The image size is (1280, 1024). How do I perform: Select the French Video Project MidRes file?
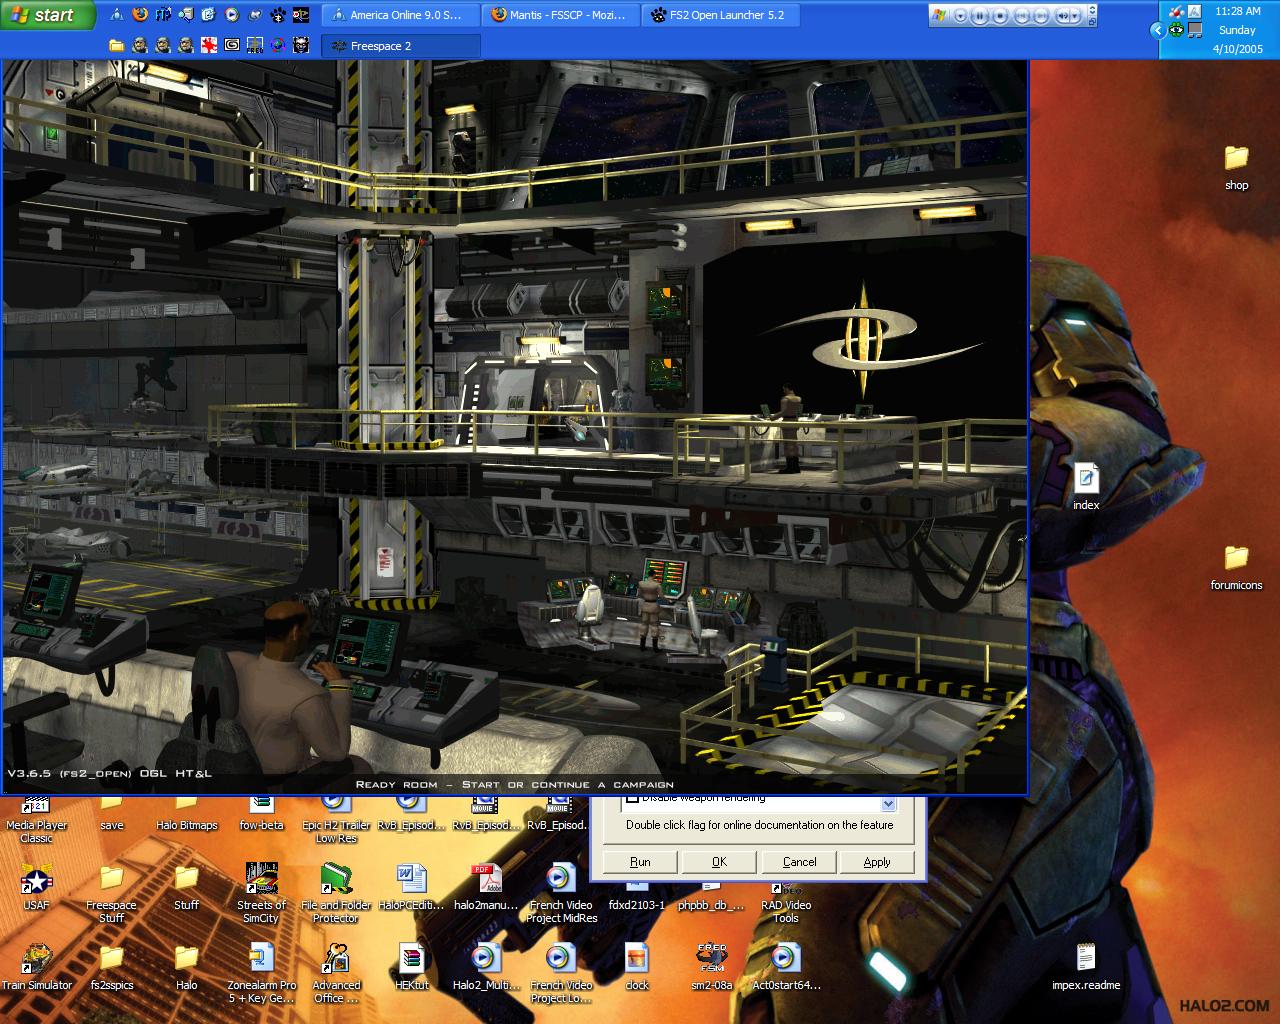561,893
